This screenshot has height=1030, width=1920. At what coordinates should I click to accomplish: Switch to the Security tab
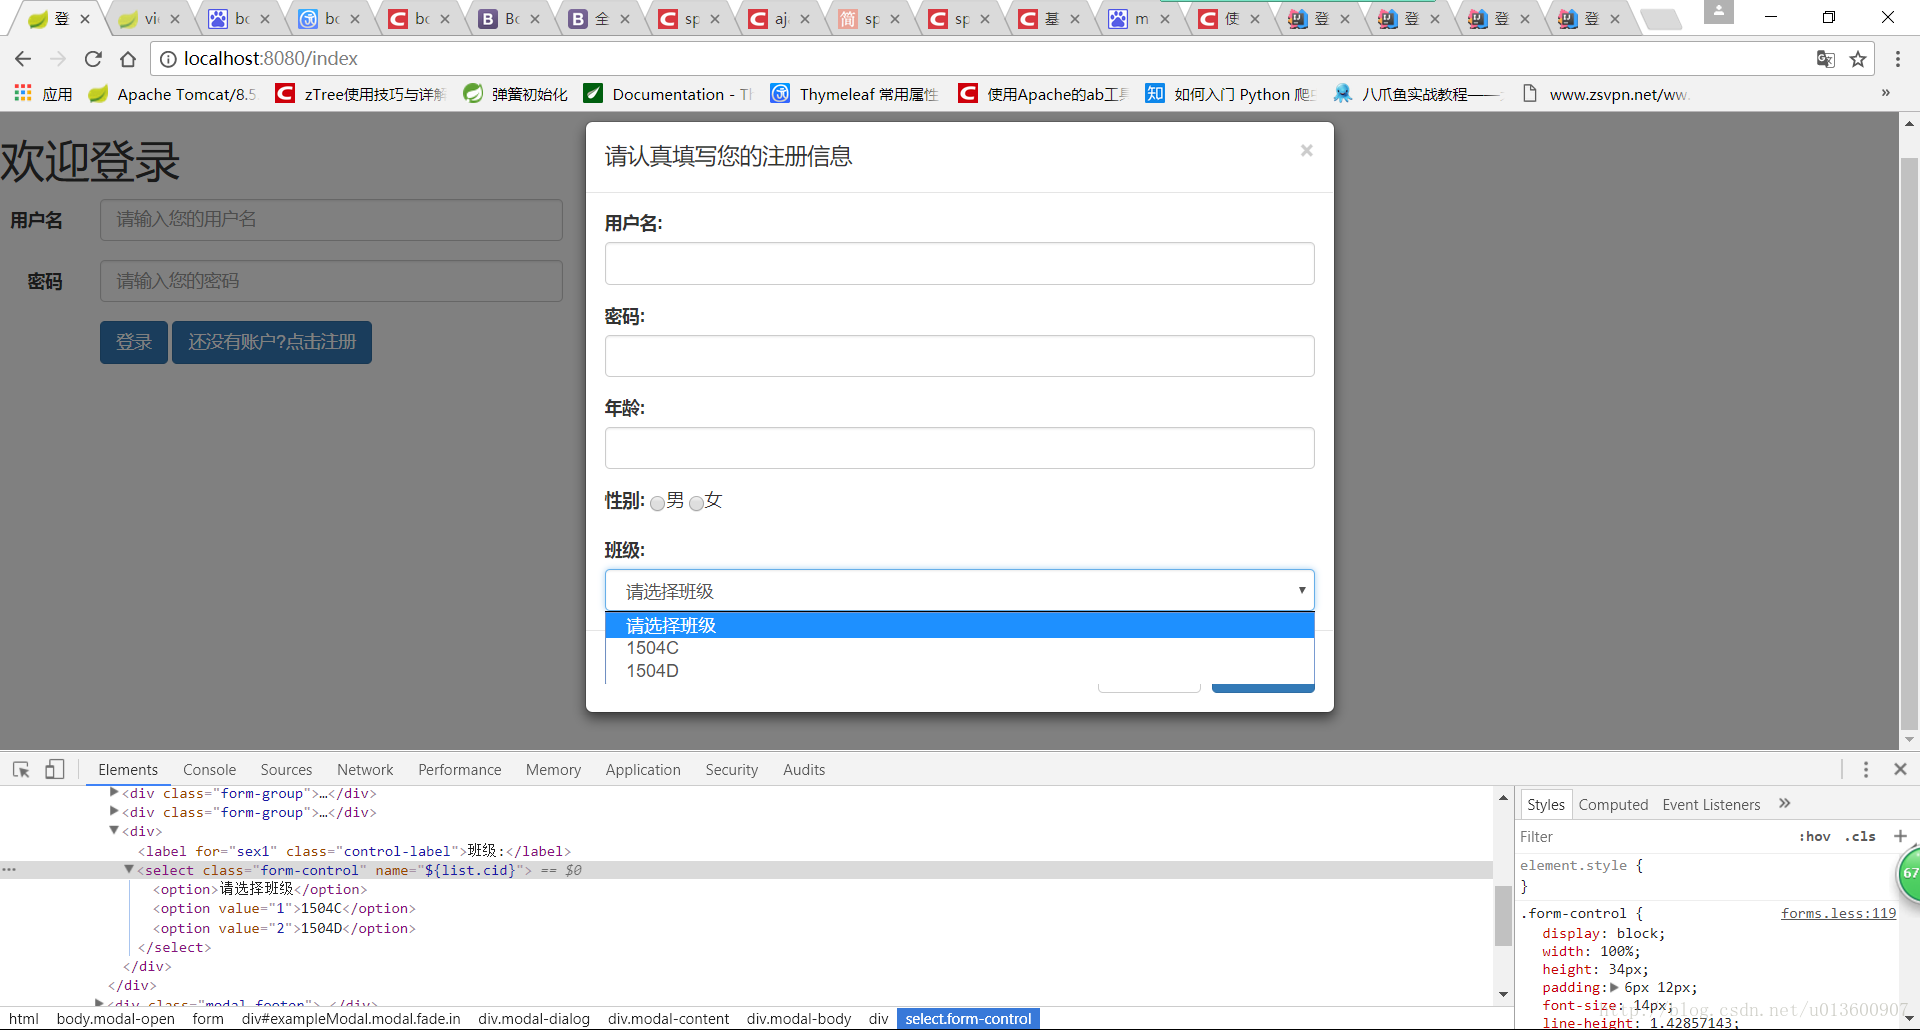[x=731, y=769]
